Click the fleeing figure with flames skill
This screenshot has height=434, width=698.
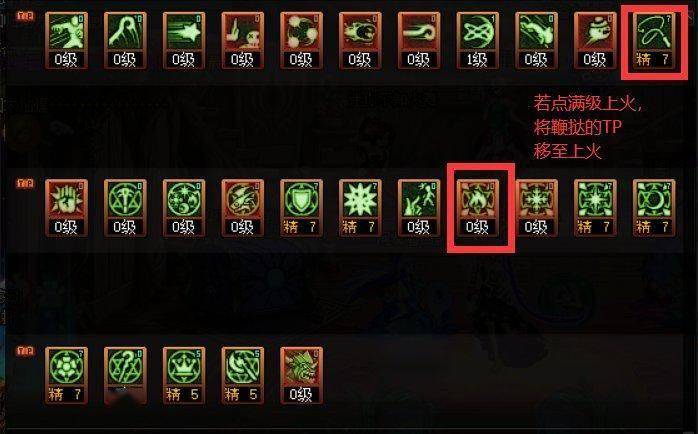tap(419, 208)
